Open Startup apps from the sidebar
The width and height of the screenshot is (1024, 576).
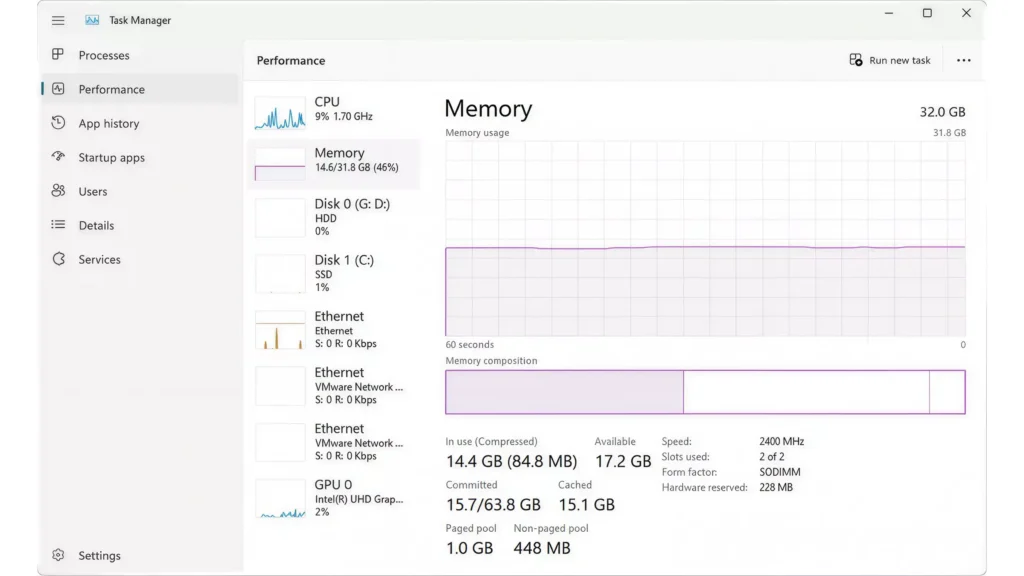58,157
